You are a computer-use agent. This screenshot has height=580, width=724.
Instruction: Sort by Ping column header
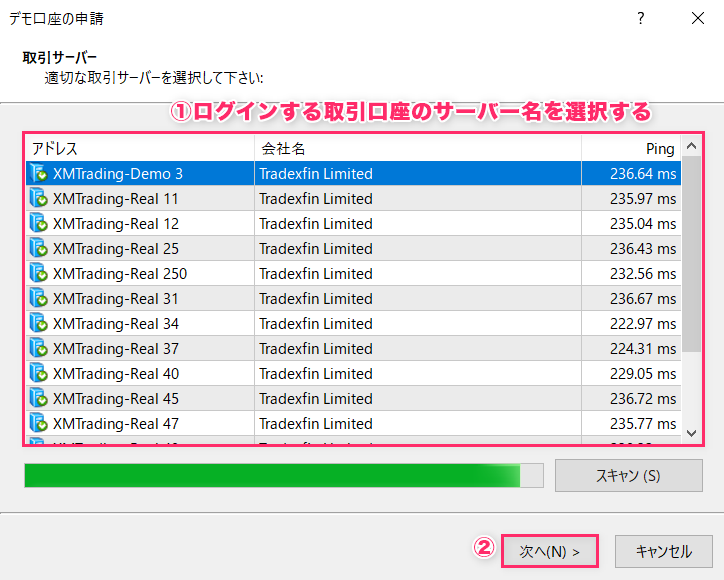click(631, 148)
